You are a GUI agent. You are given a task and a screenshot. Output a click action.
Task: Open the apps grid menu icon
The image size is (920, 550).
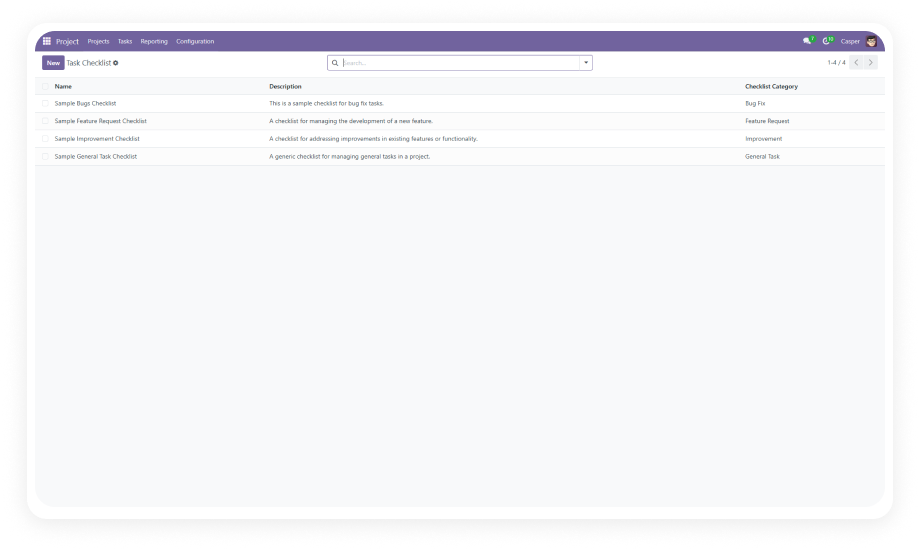click(47, 41)
